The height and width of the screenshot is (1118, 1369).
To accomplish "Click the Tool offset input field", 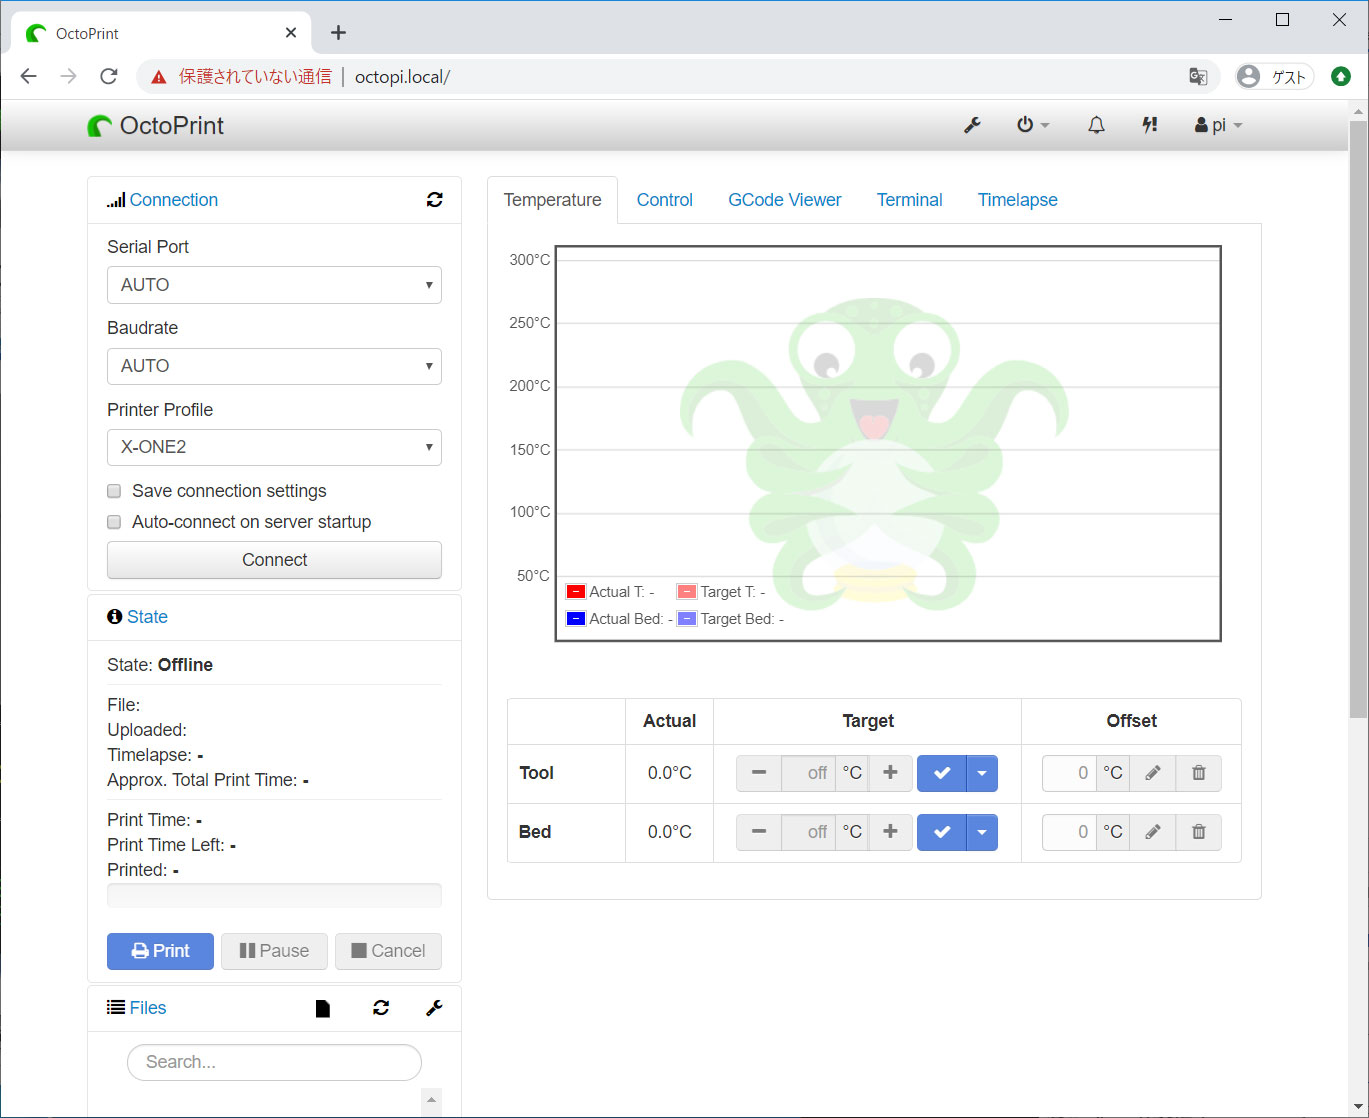I will tap(1069, 773).
